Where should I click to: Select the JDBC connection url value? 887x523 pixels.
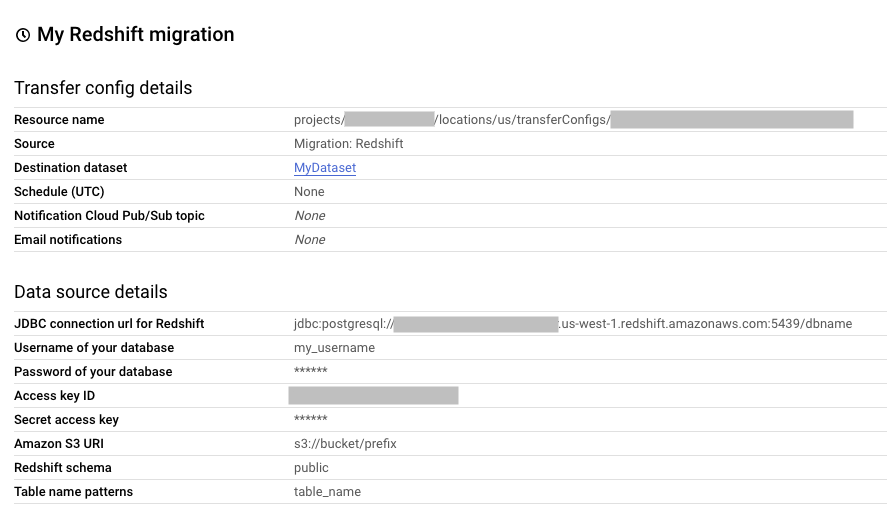(573, 324)
